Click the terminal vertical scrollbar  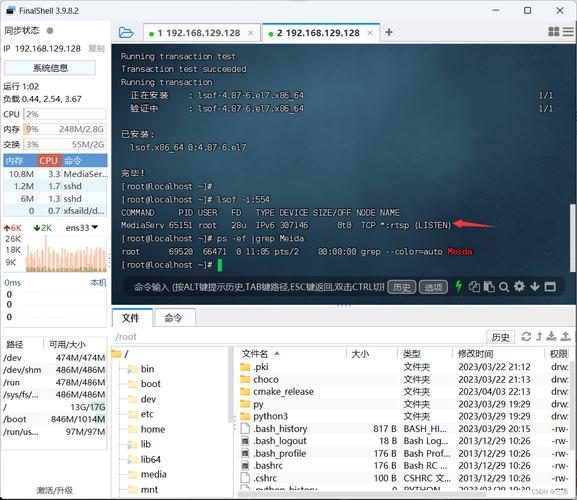(572, 238)
